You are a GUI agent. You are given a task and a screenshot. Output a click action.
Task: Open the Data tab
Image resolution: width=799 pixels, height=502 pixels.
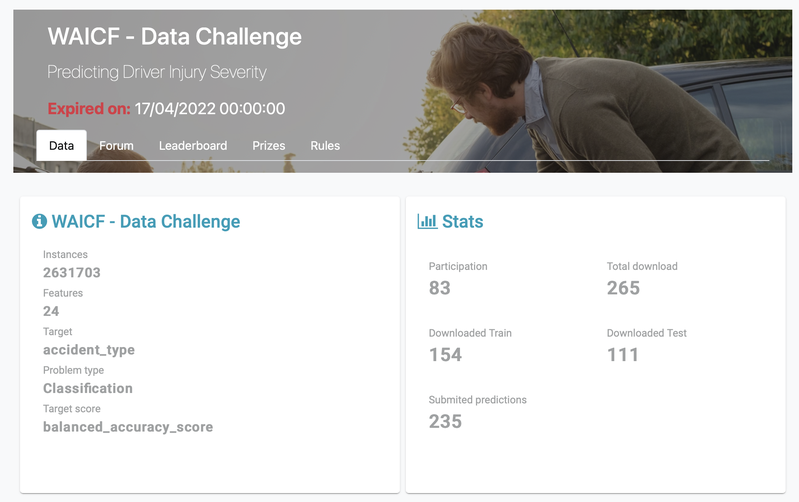click(62, 146)
